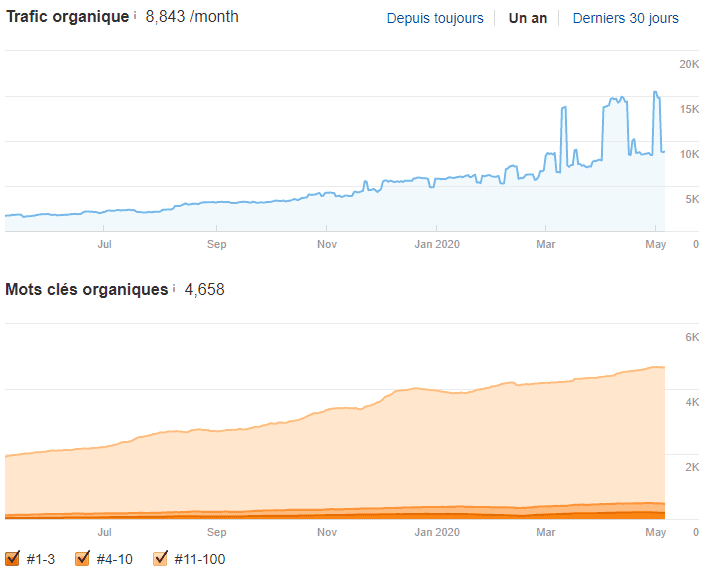
Task: Click the 4,658 organic keywords count
Action: (x=204, y=290)
